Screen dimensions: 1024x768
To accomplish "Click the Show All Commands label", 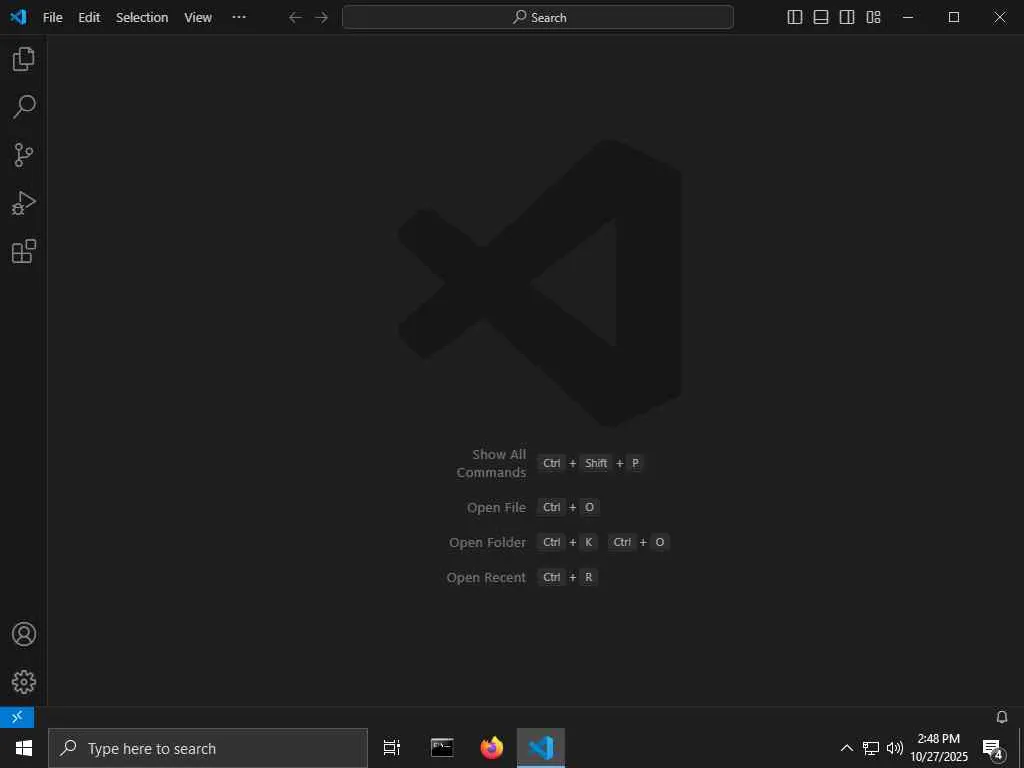I will [x=491, y=463].
